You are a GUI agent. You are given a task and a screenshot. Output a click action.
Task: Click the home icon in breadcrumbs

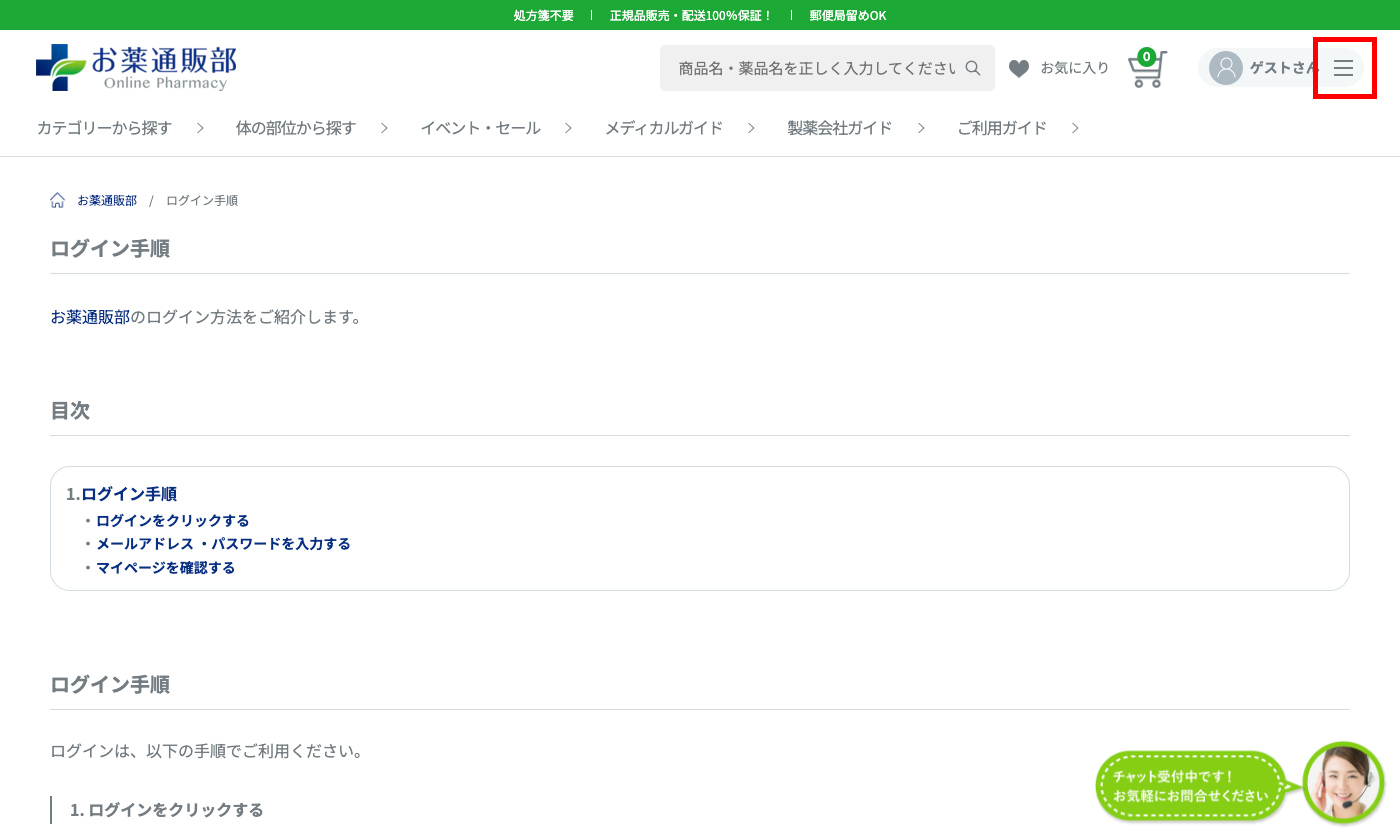pyautogui.click(x=57, y=199)
